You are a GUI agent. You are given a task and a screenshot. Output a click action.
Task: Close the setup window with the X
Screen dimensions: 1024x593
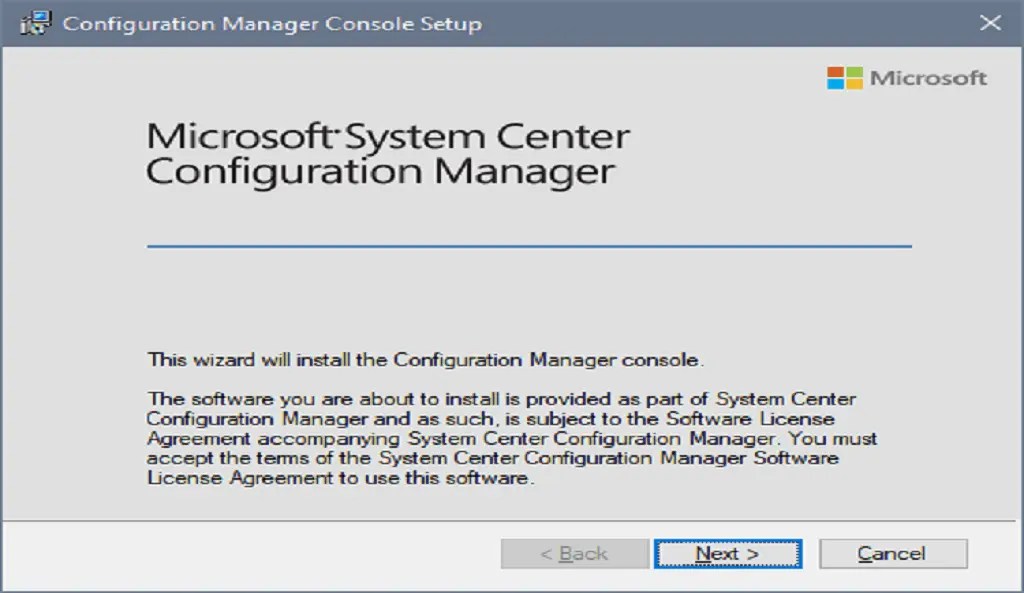click(990, 23)
